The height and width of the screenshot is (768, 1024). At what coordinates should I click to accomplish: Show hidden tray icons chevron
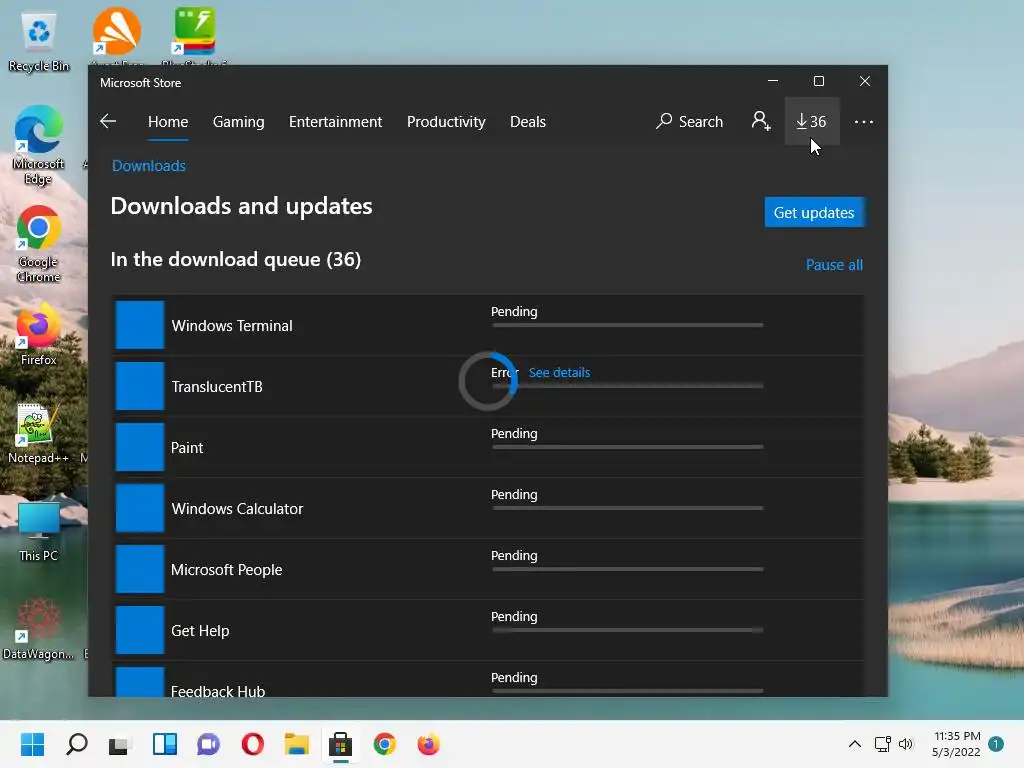(x=854, y=744)
